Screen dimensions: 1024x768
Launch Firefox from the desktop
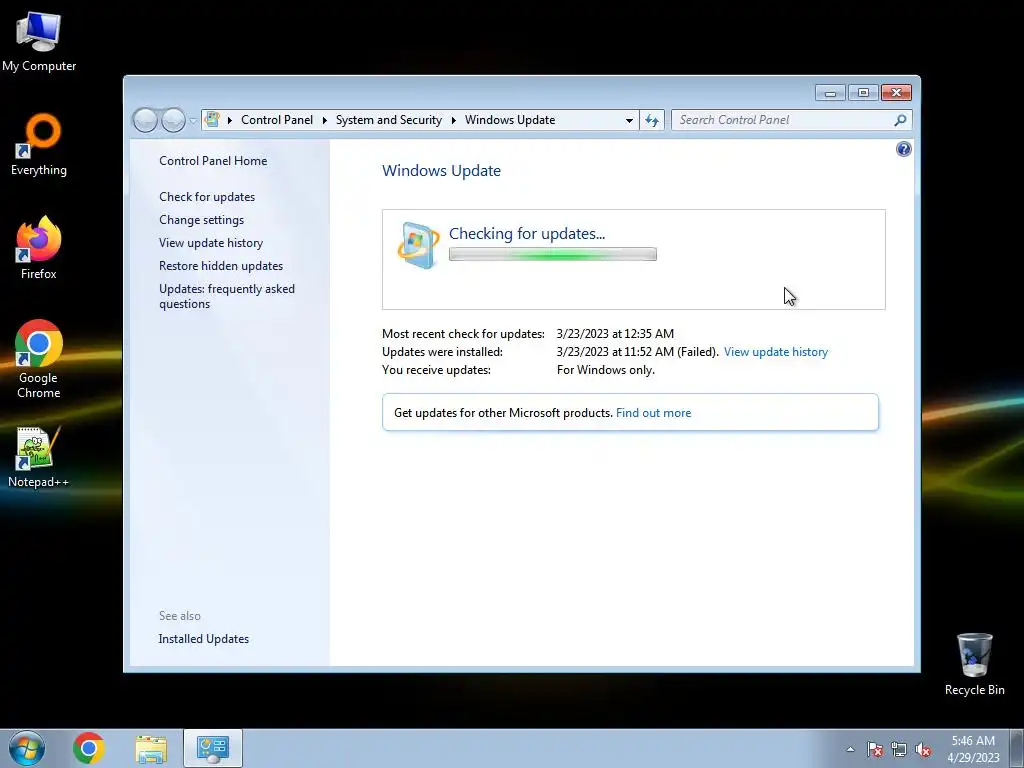pos(39,248)
